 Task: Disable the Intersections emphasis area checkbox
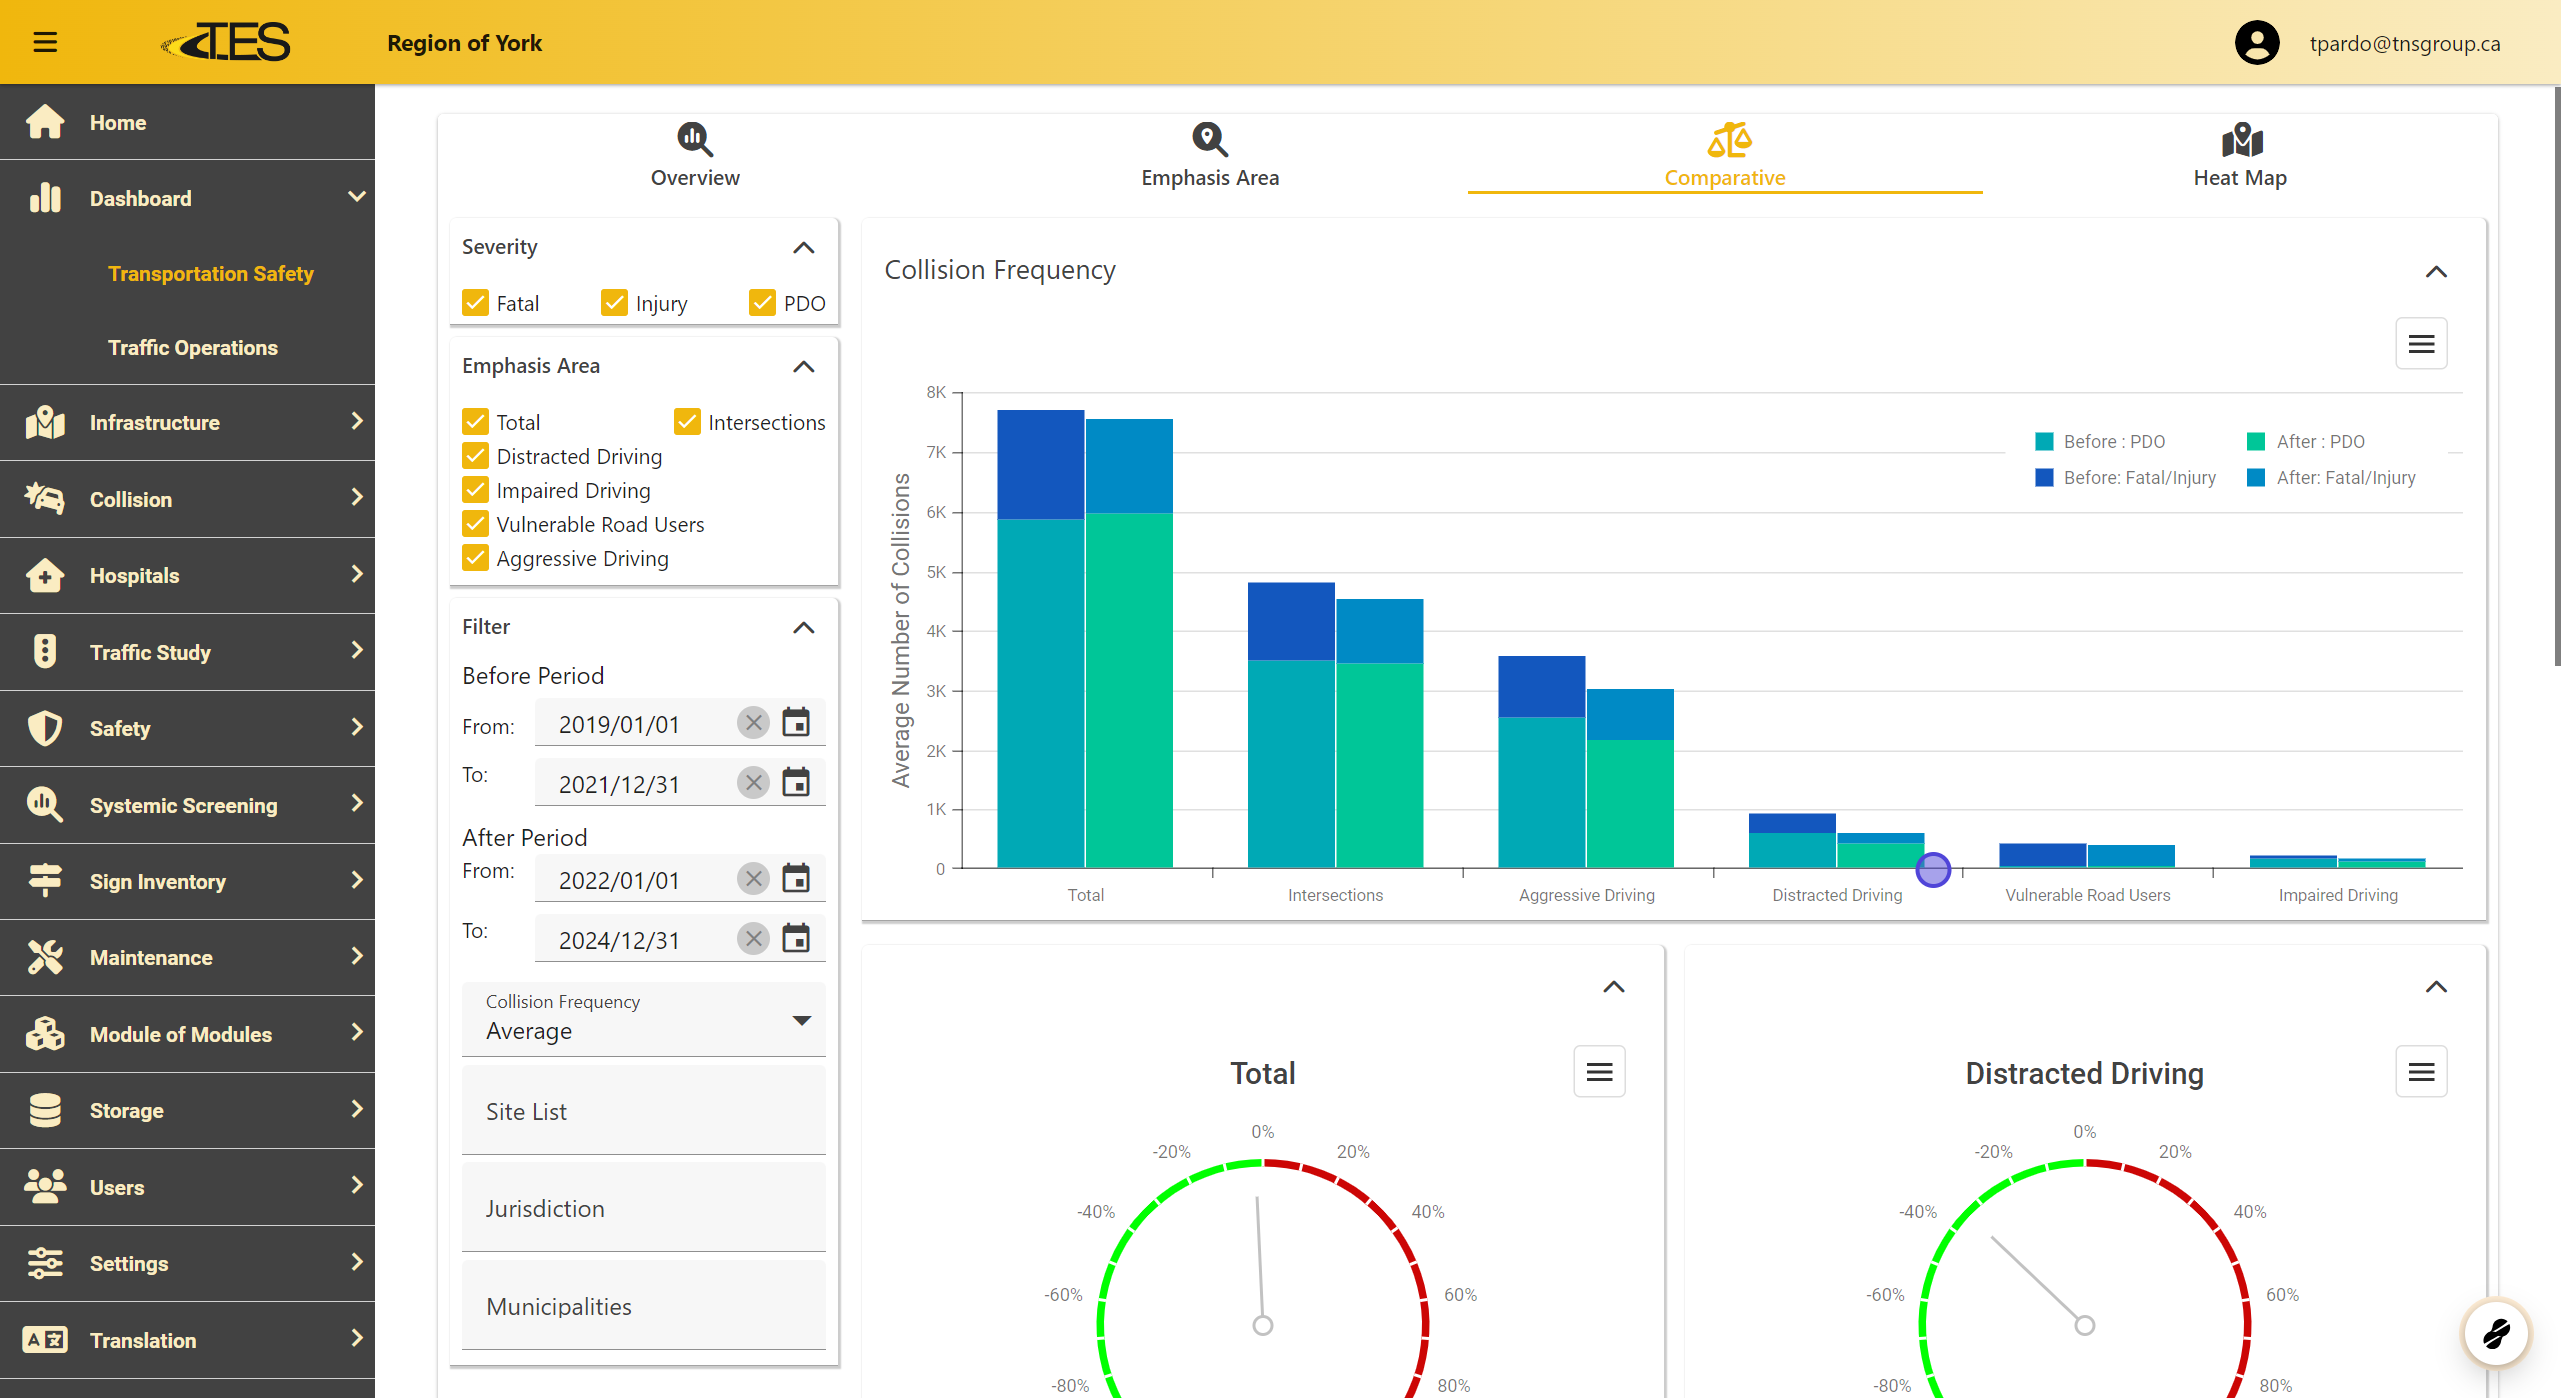(x=687, y=422)
